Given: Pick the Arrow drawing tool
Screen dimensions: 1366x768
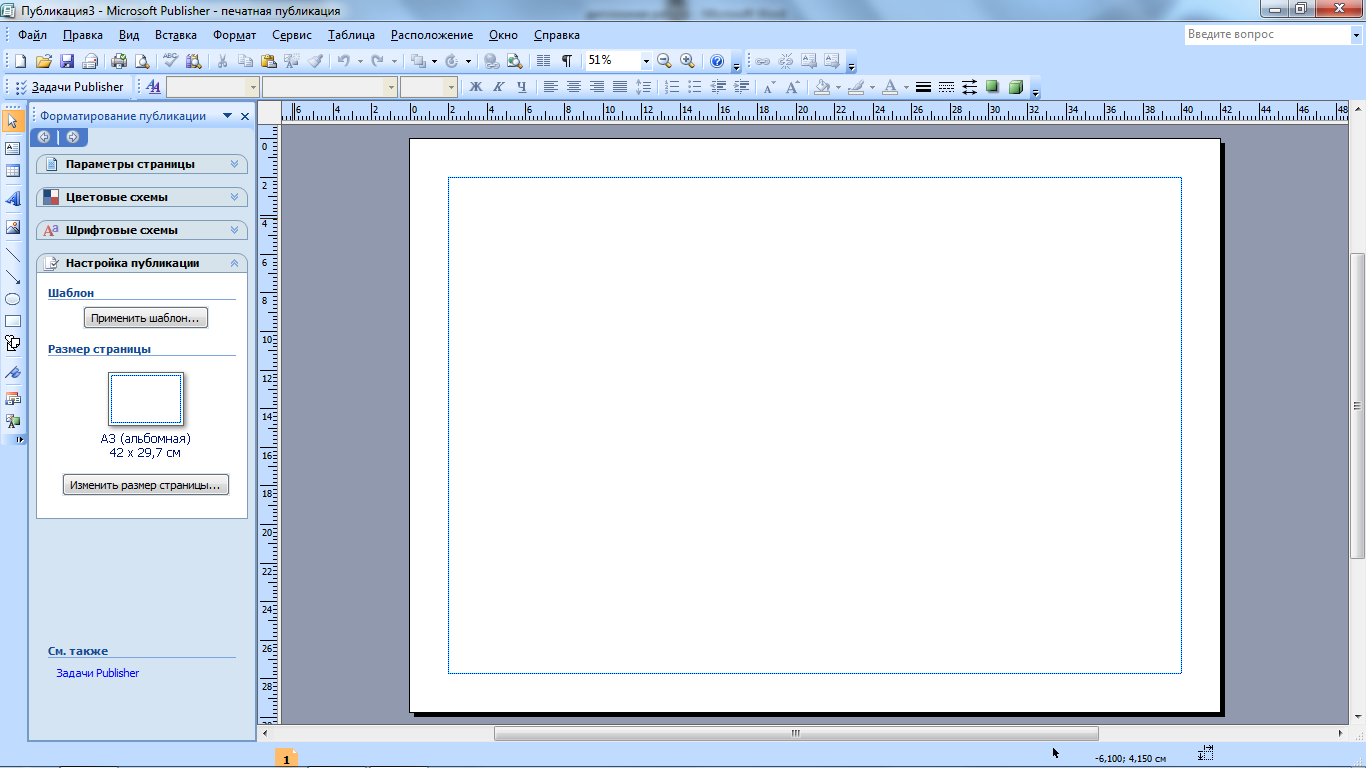Looking at the screenshot, I should 13,277.
